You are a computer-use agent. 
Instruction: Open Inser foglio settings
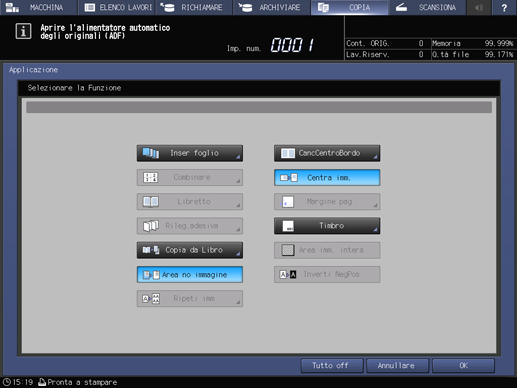tap(190, 153)
